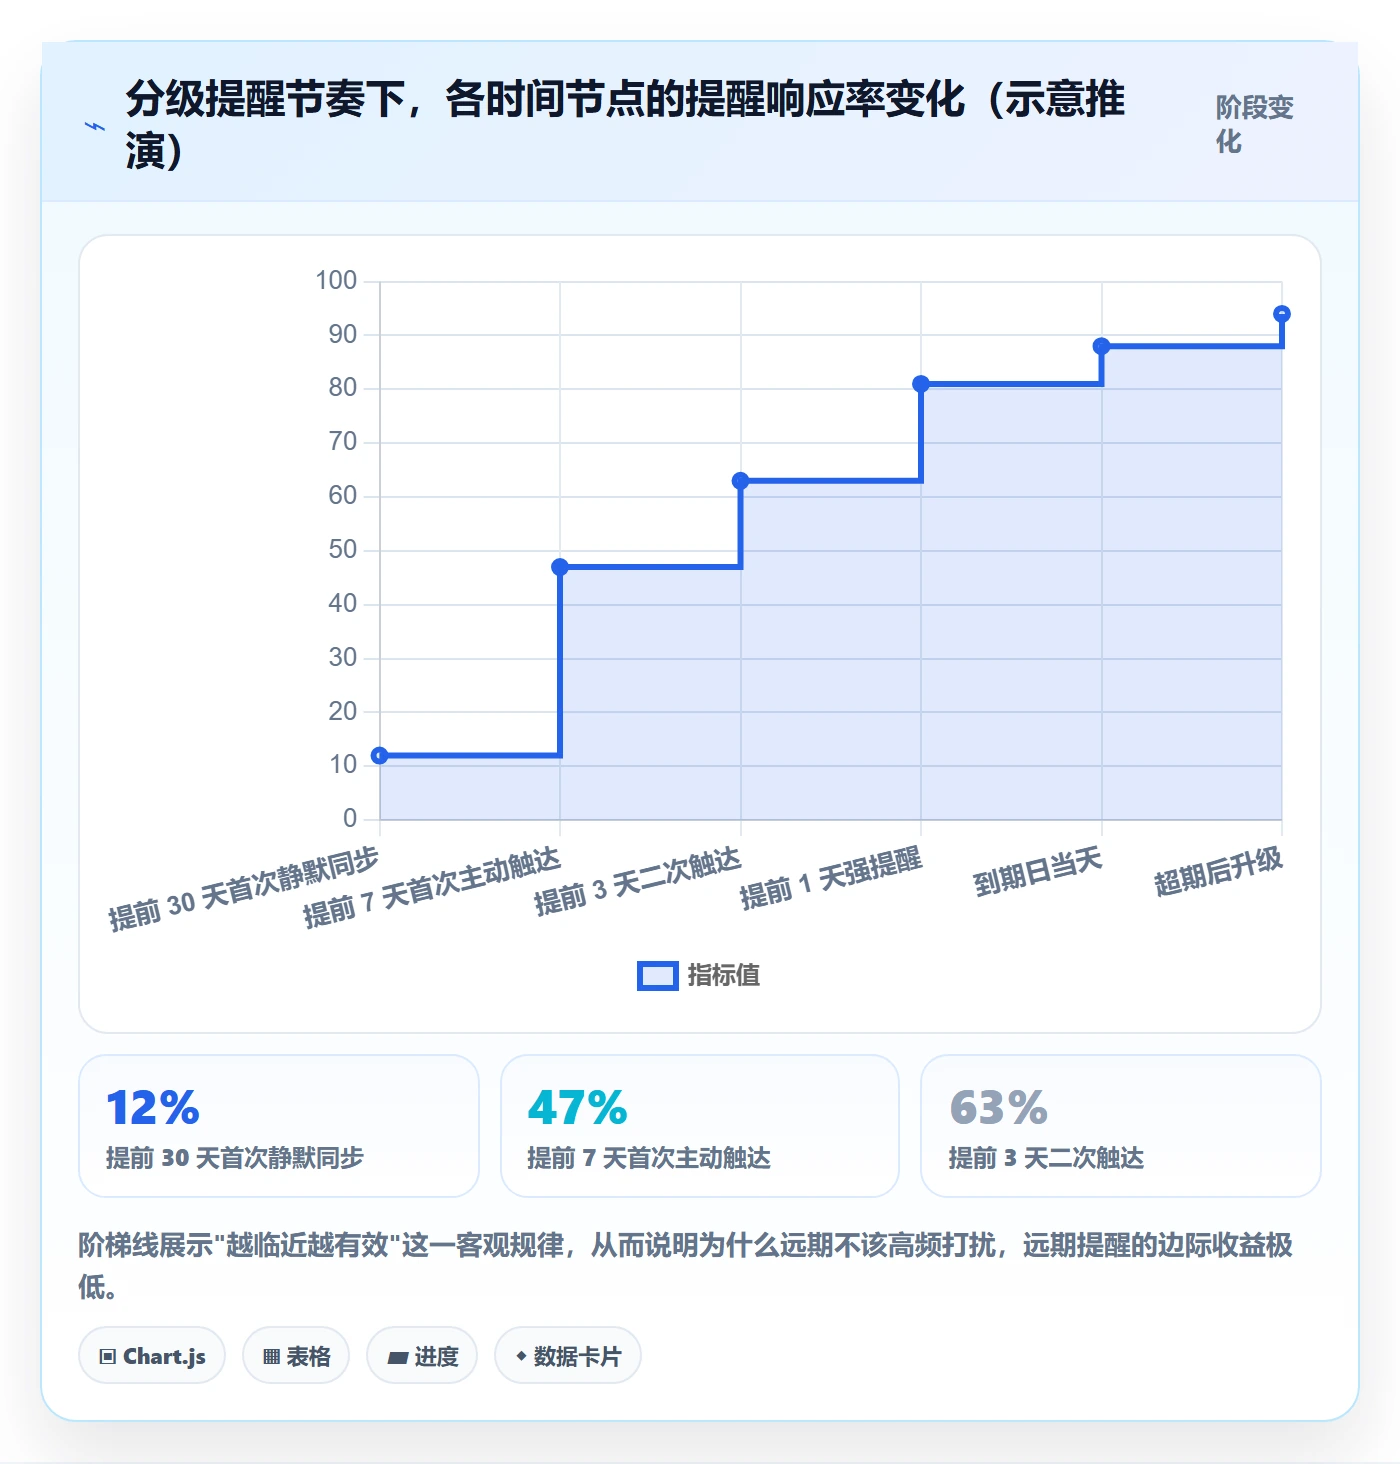Viewport: 1400px width, 1464px height.
Task: Click data point at 提前 1 天强提醒
Action: point(921,384)
